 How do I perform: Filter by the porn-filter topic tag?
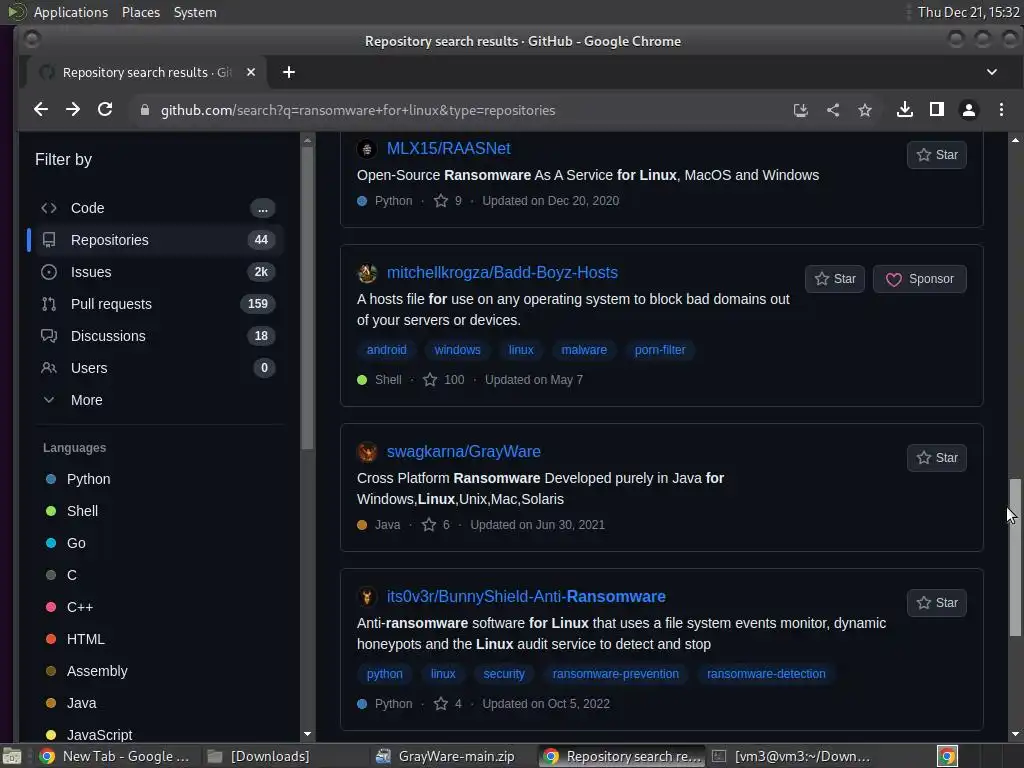(660, 349)
